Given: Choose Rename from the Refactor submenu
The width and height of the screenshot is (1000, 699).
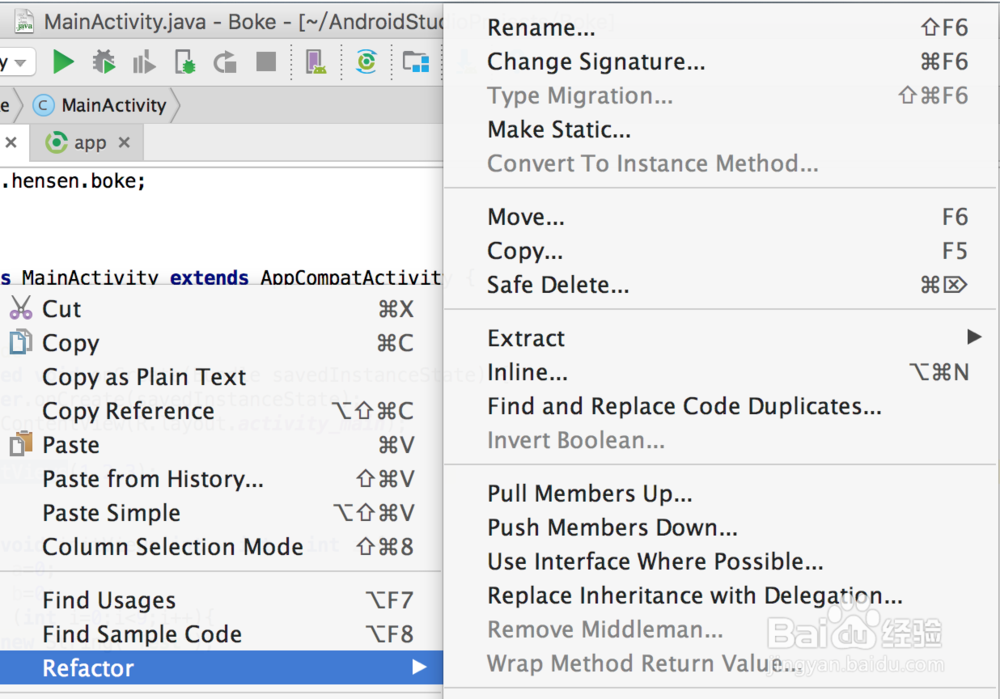Looking at the screenshot, I should click(x=541, y=28).
